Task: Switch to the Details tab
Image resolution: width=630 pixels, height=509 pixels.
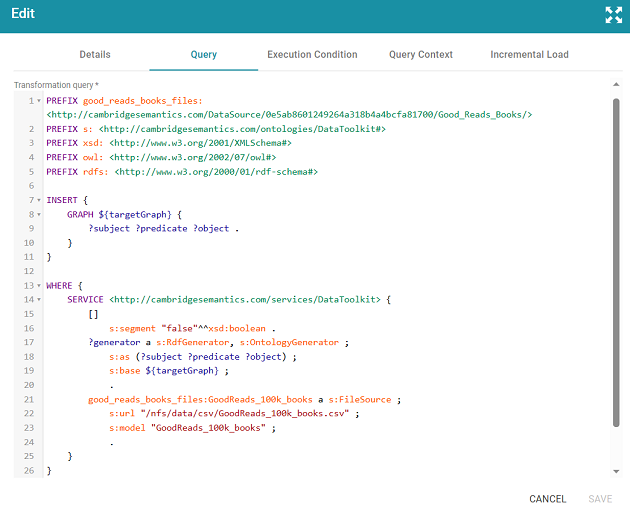Action: click(95, 55)
